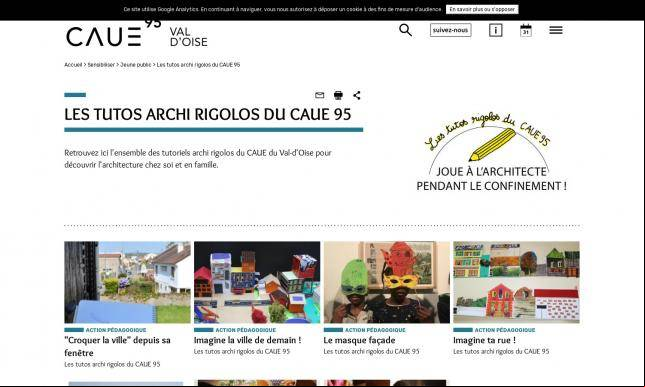Open 'Le masque façade' article title
The image size is (645, 387).
point(359,340)
